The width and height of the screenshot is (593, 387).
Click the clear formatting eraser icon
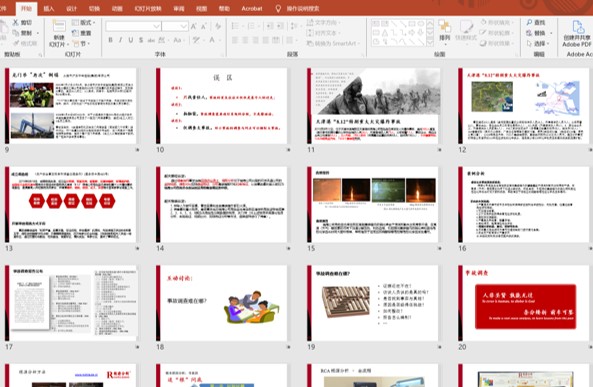pos(218,26)
